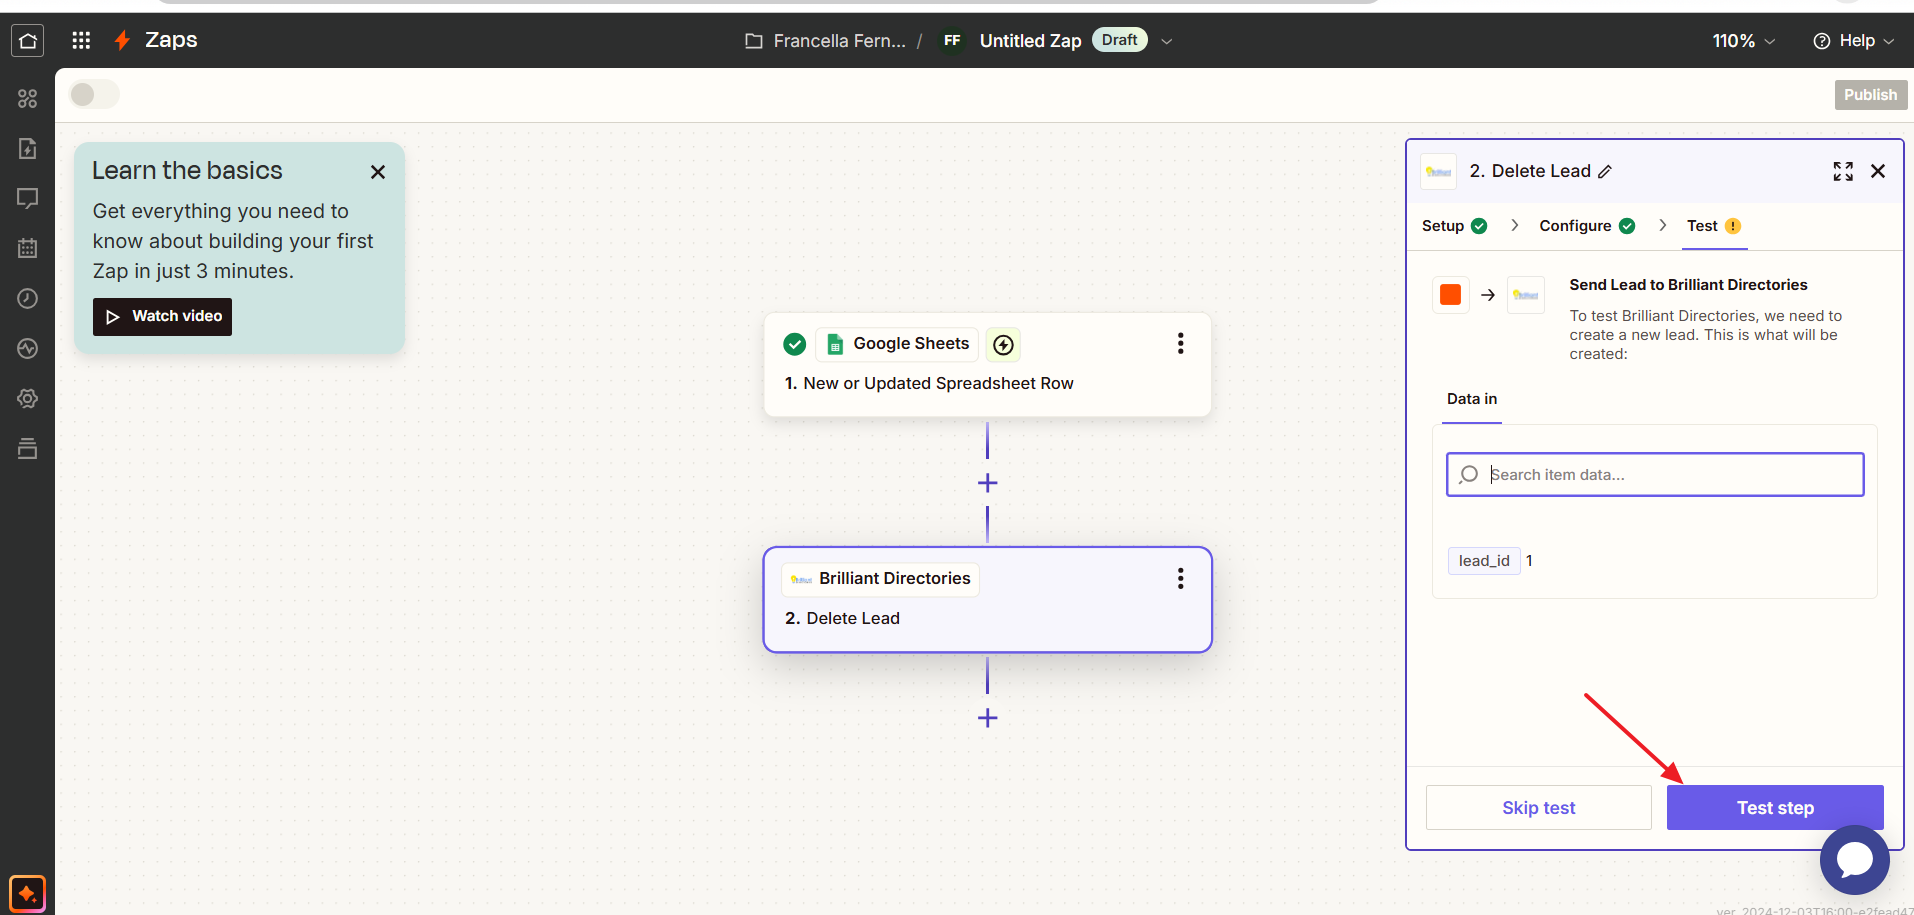
Task: Click the instant trigger bolt icon on the Google Sheets step
Action: pyautogui.click(x=1003, y=345)
